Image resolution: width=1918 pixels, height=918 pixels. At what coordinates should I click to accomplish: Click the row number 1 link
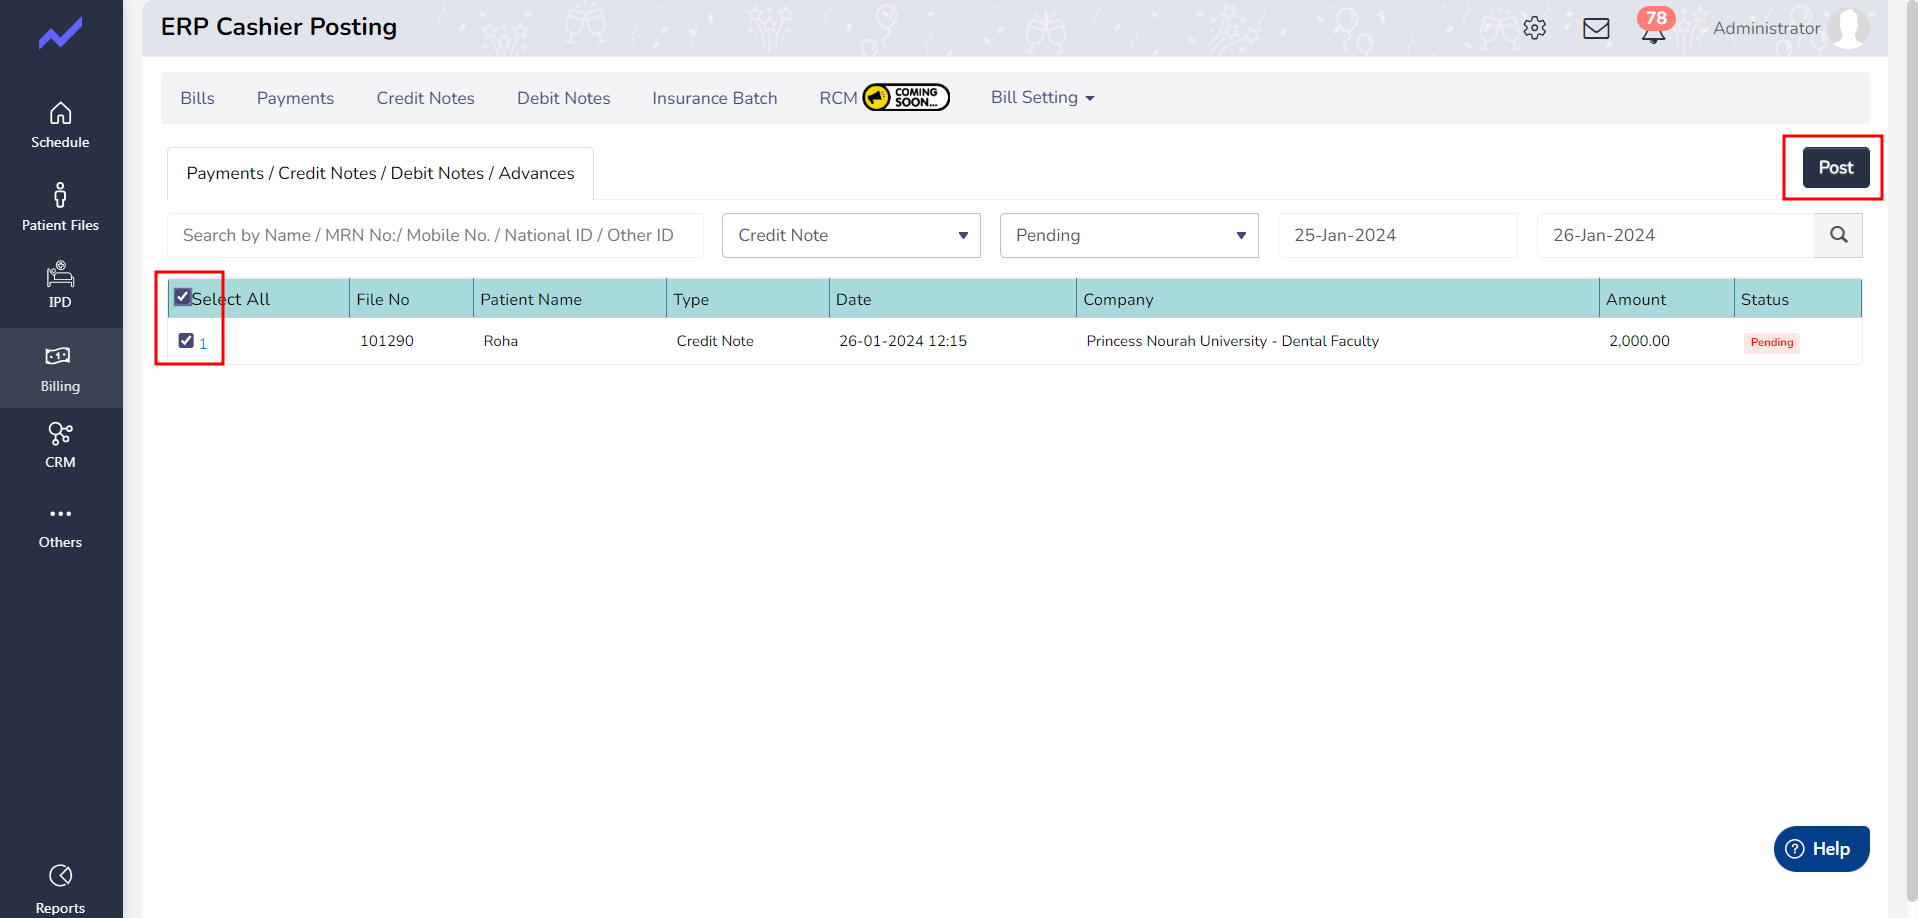tap(203, 343)
